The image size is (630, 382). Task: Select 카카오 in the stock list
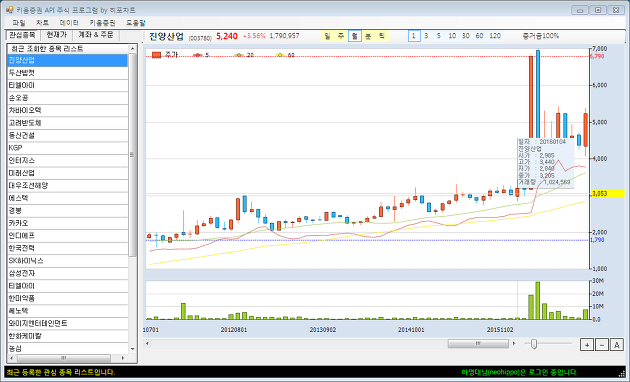(68, 223)
